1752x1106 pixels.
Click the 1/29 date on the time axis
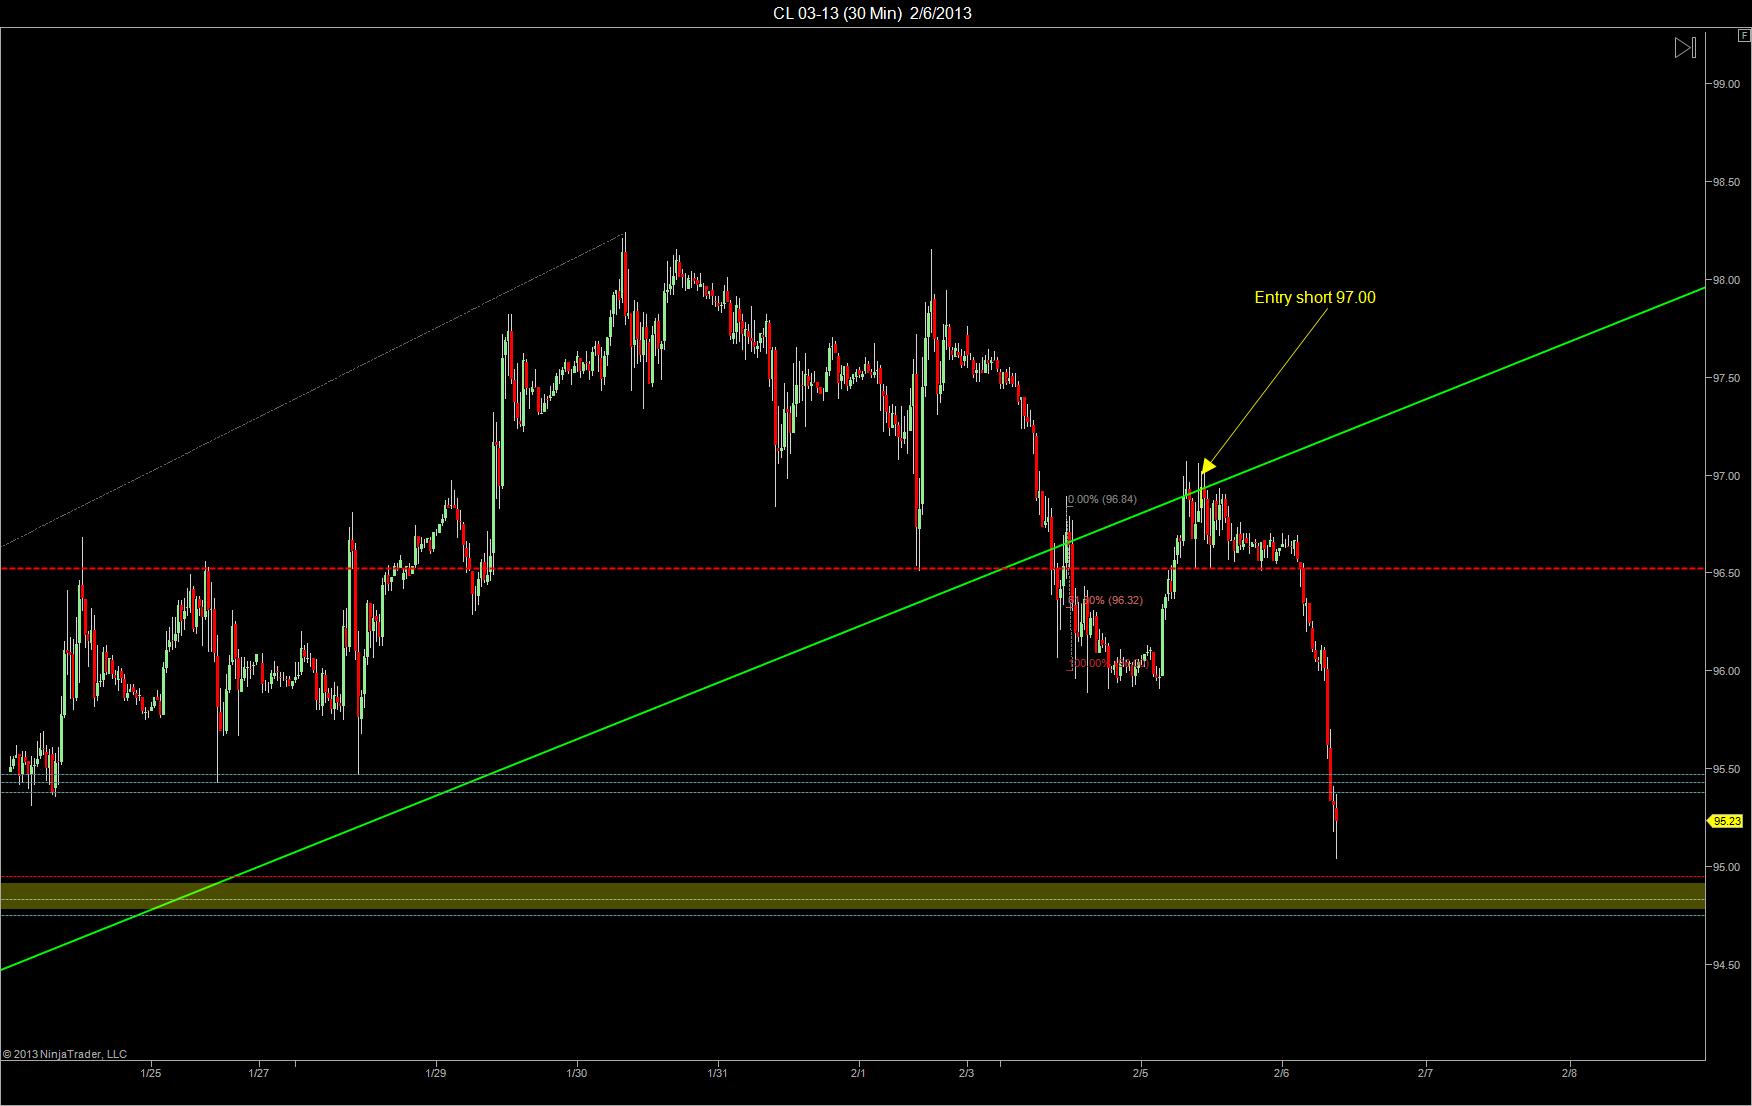(436, 1073)
